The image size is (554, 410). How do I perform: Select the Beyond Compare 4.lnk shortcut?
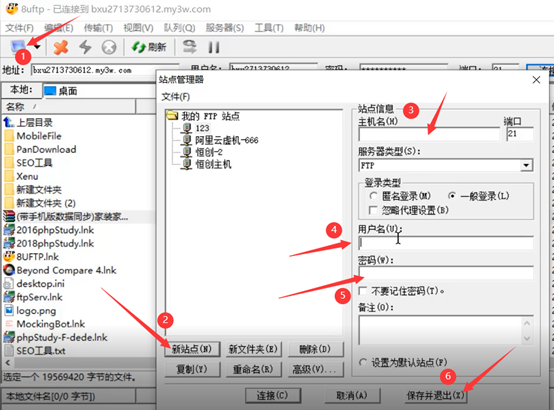click(x=66, y=270)
